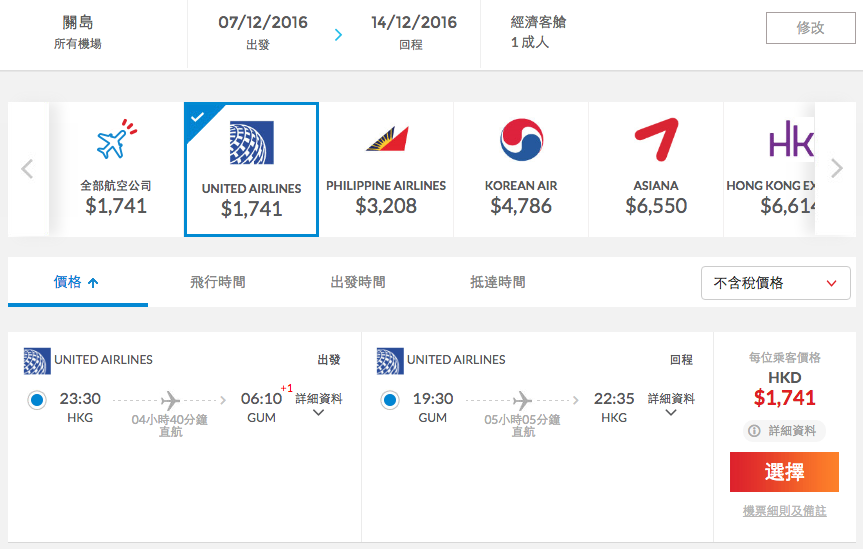This screenshot has width=863, height=549.
Task: Click the destination 關島
Action: pyautogui.click(x=78, y=23)
